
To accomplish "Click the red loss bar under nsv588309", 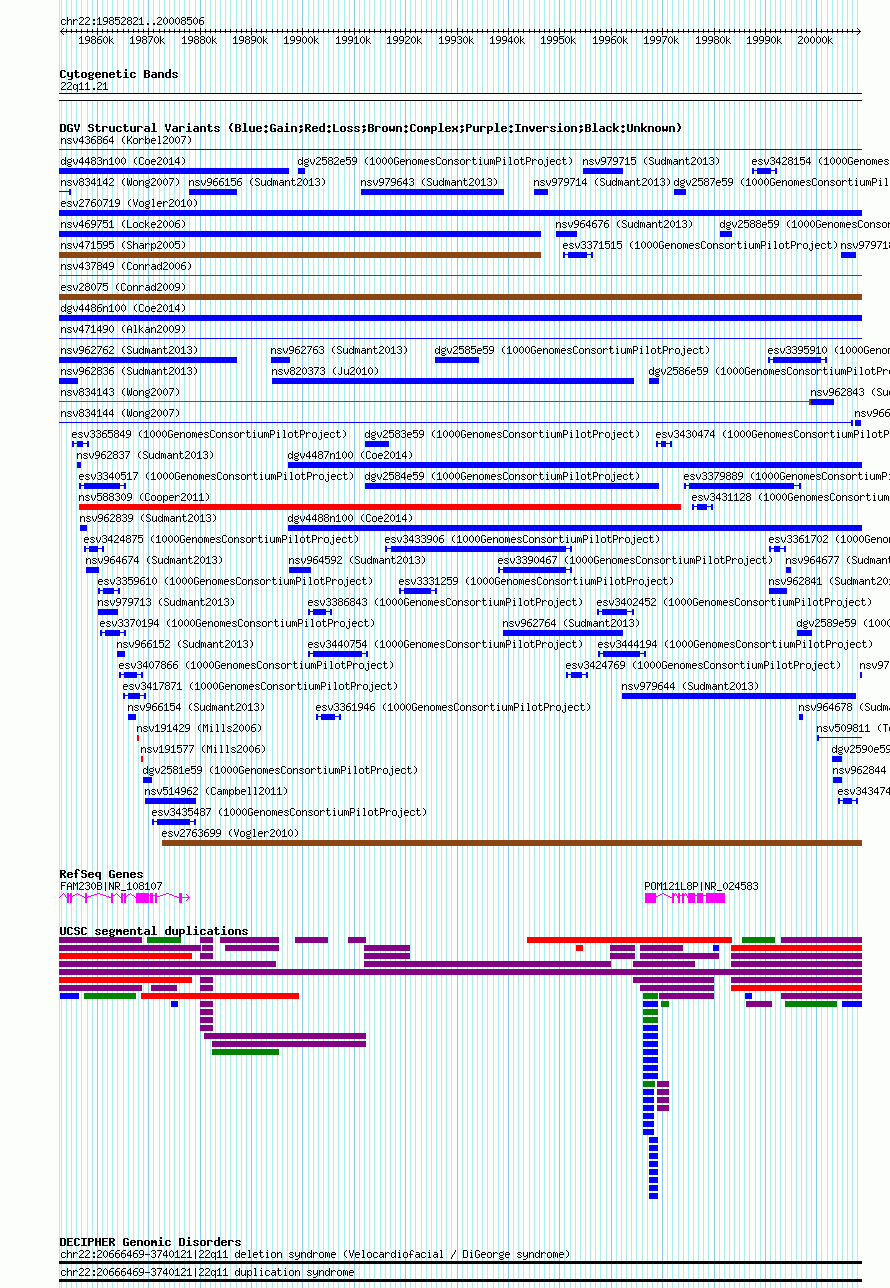I will (380, 507).
